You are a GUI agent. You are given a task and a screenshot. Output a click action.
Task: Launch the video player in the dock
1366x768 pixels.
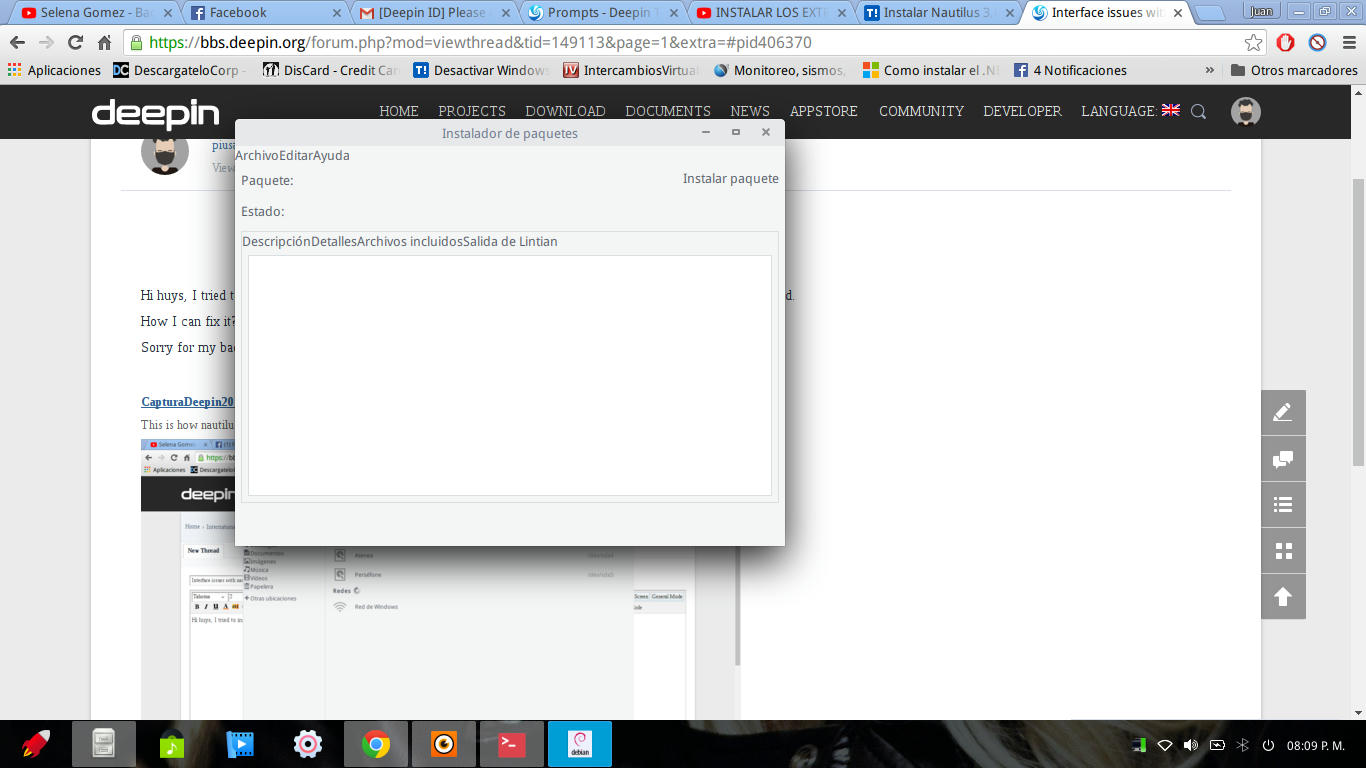click(240, 744)
